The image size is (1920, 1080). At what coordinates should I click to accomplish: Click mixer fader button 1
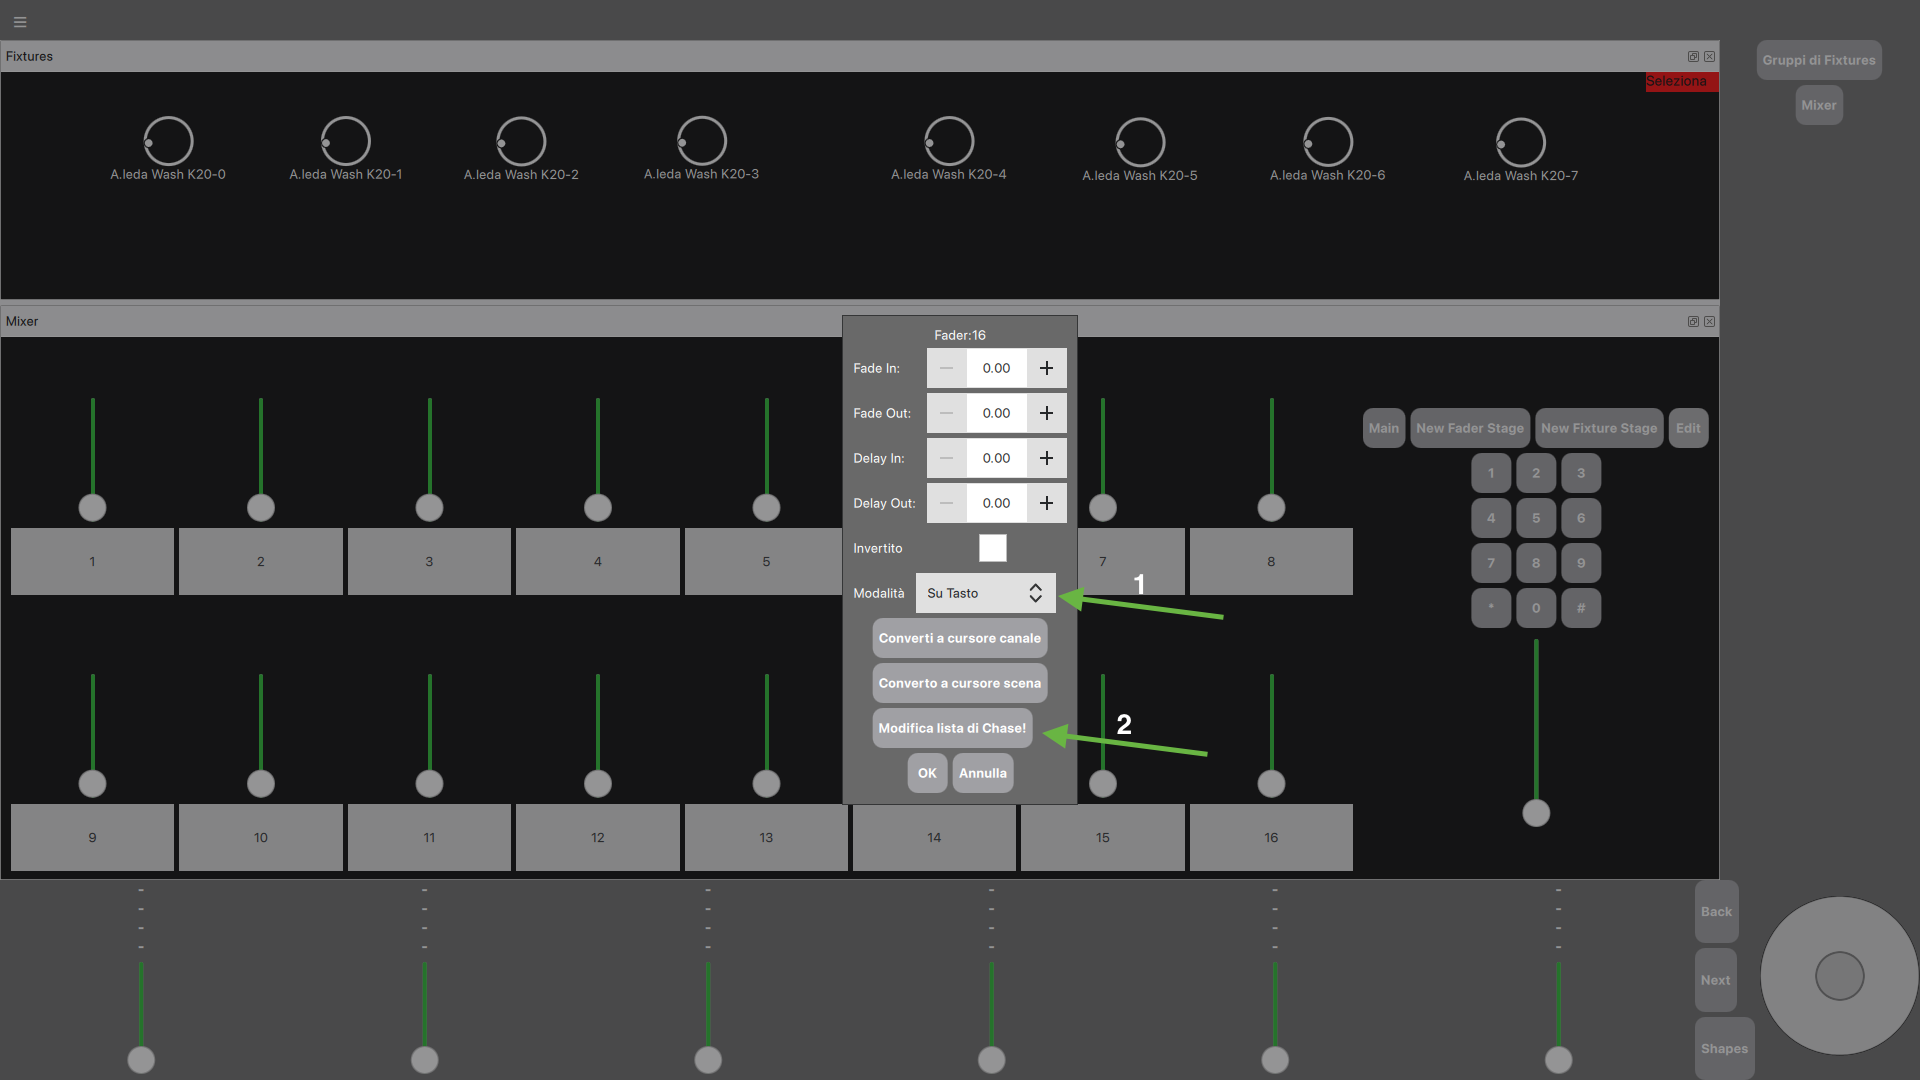92,562
